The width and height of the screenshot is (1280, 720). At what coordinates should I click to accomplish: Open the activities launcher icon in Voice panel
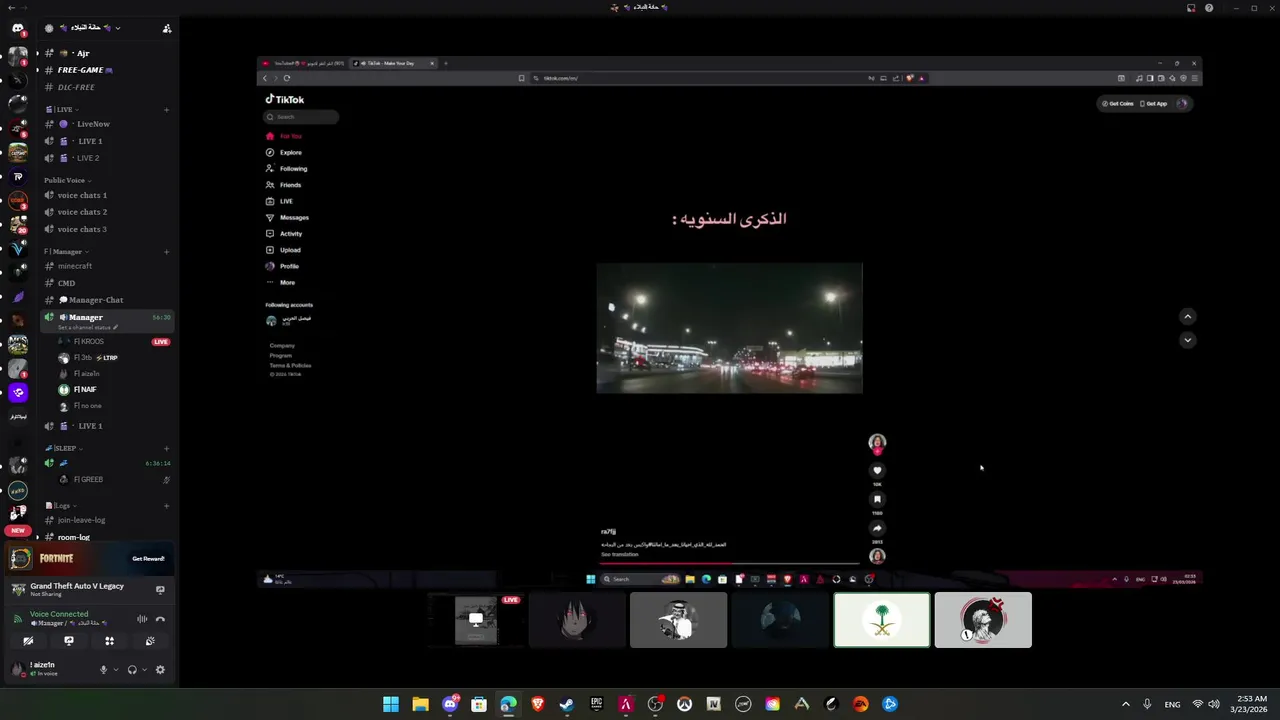pyautogui.click(x=109, y=641)
